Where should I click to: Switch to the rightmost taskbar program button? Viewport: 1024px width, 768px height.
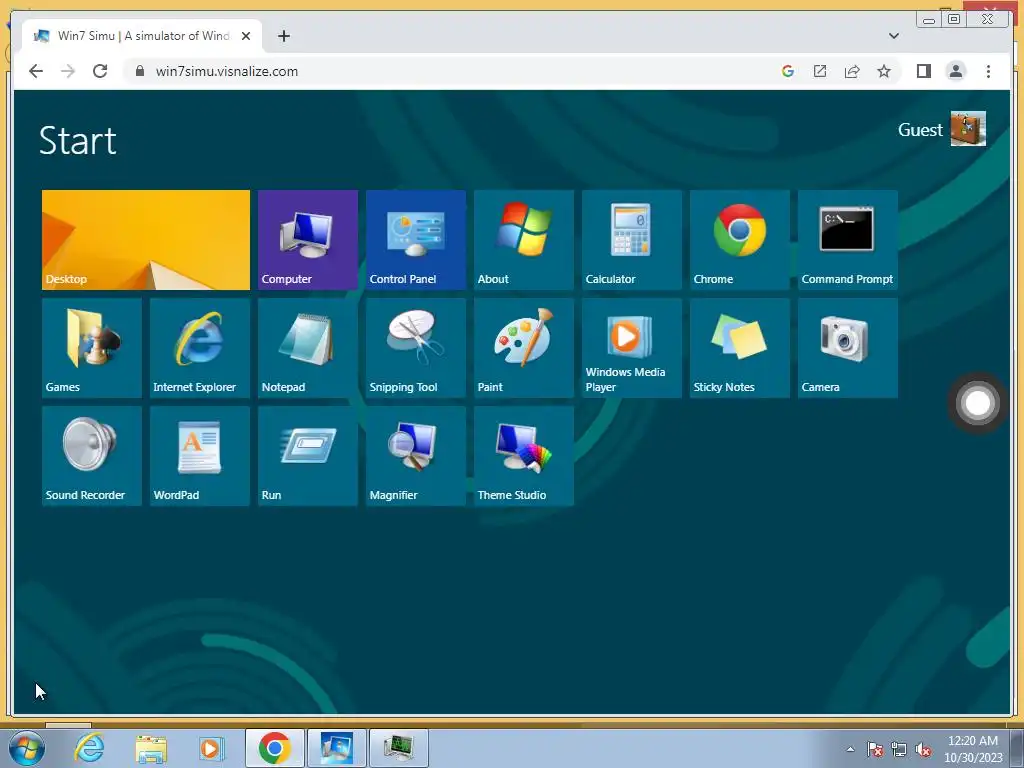(399, 748)
